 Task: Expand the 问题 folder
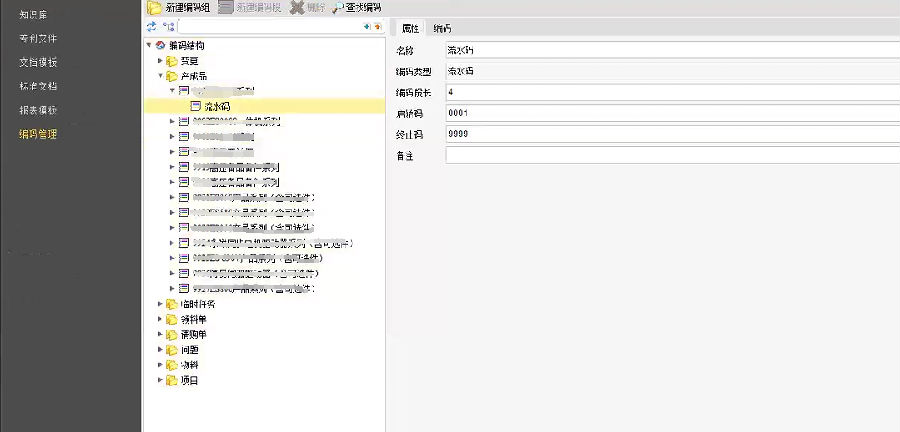click(160, 349)
